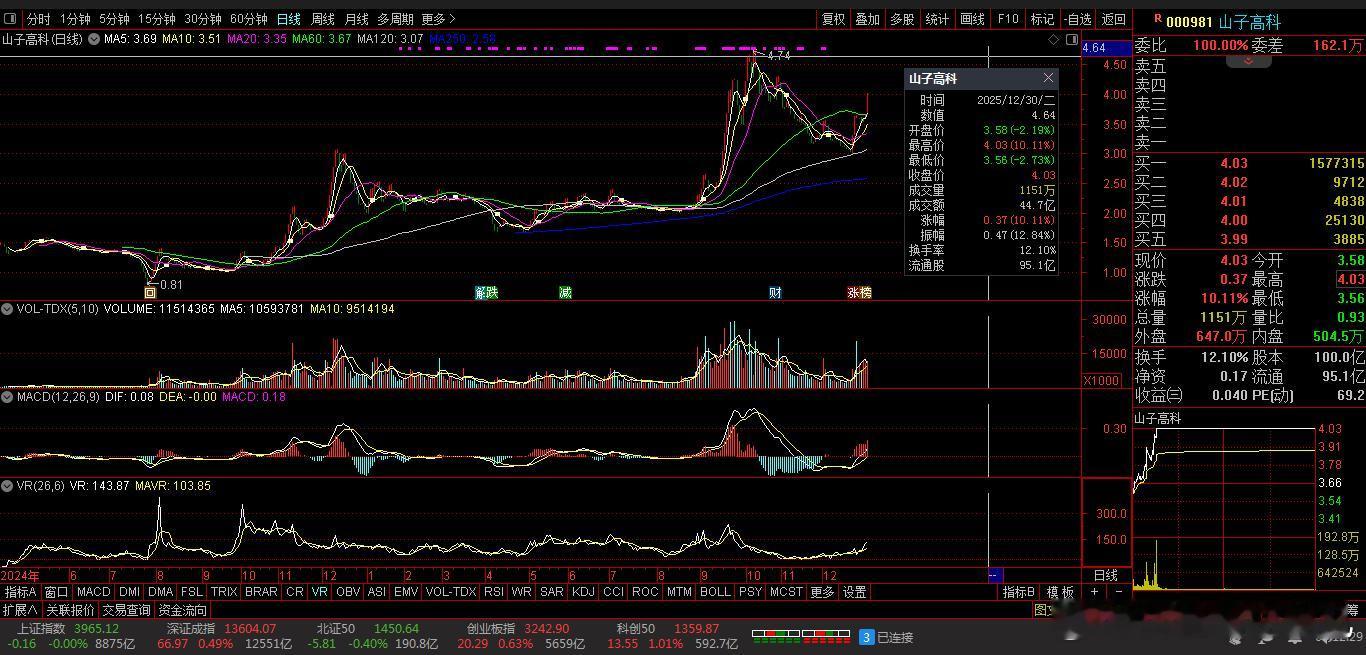Click the diamond icon above the price axis
The width and height of the screenshot is (1366, 655).
point(1054,40)
